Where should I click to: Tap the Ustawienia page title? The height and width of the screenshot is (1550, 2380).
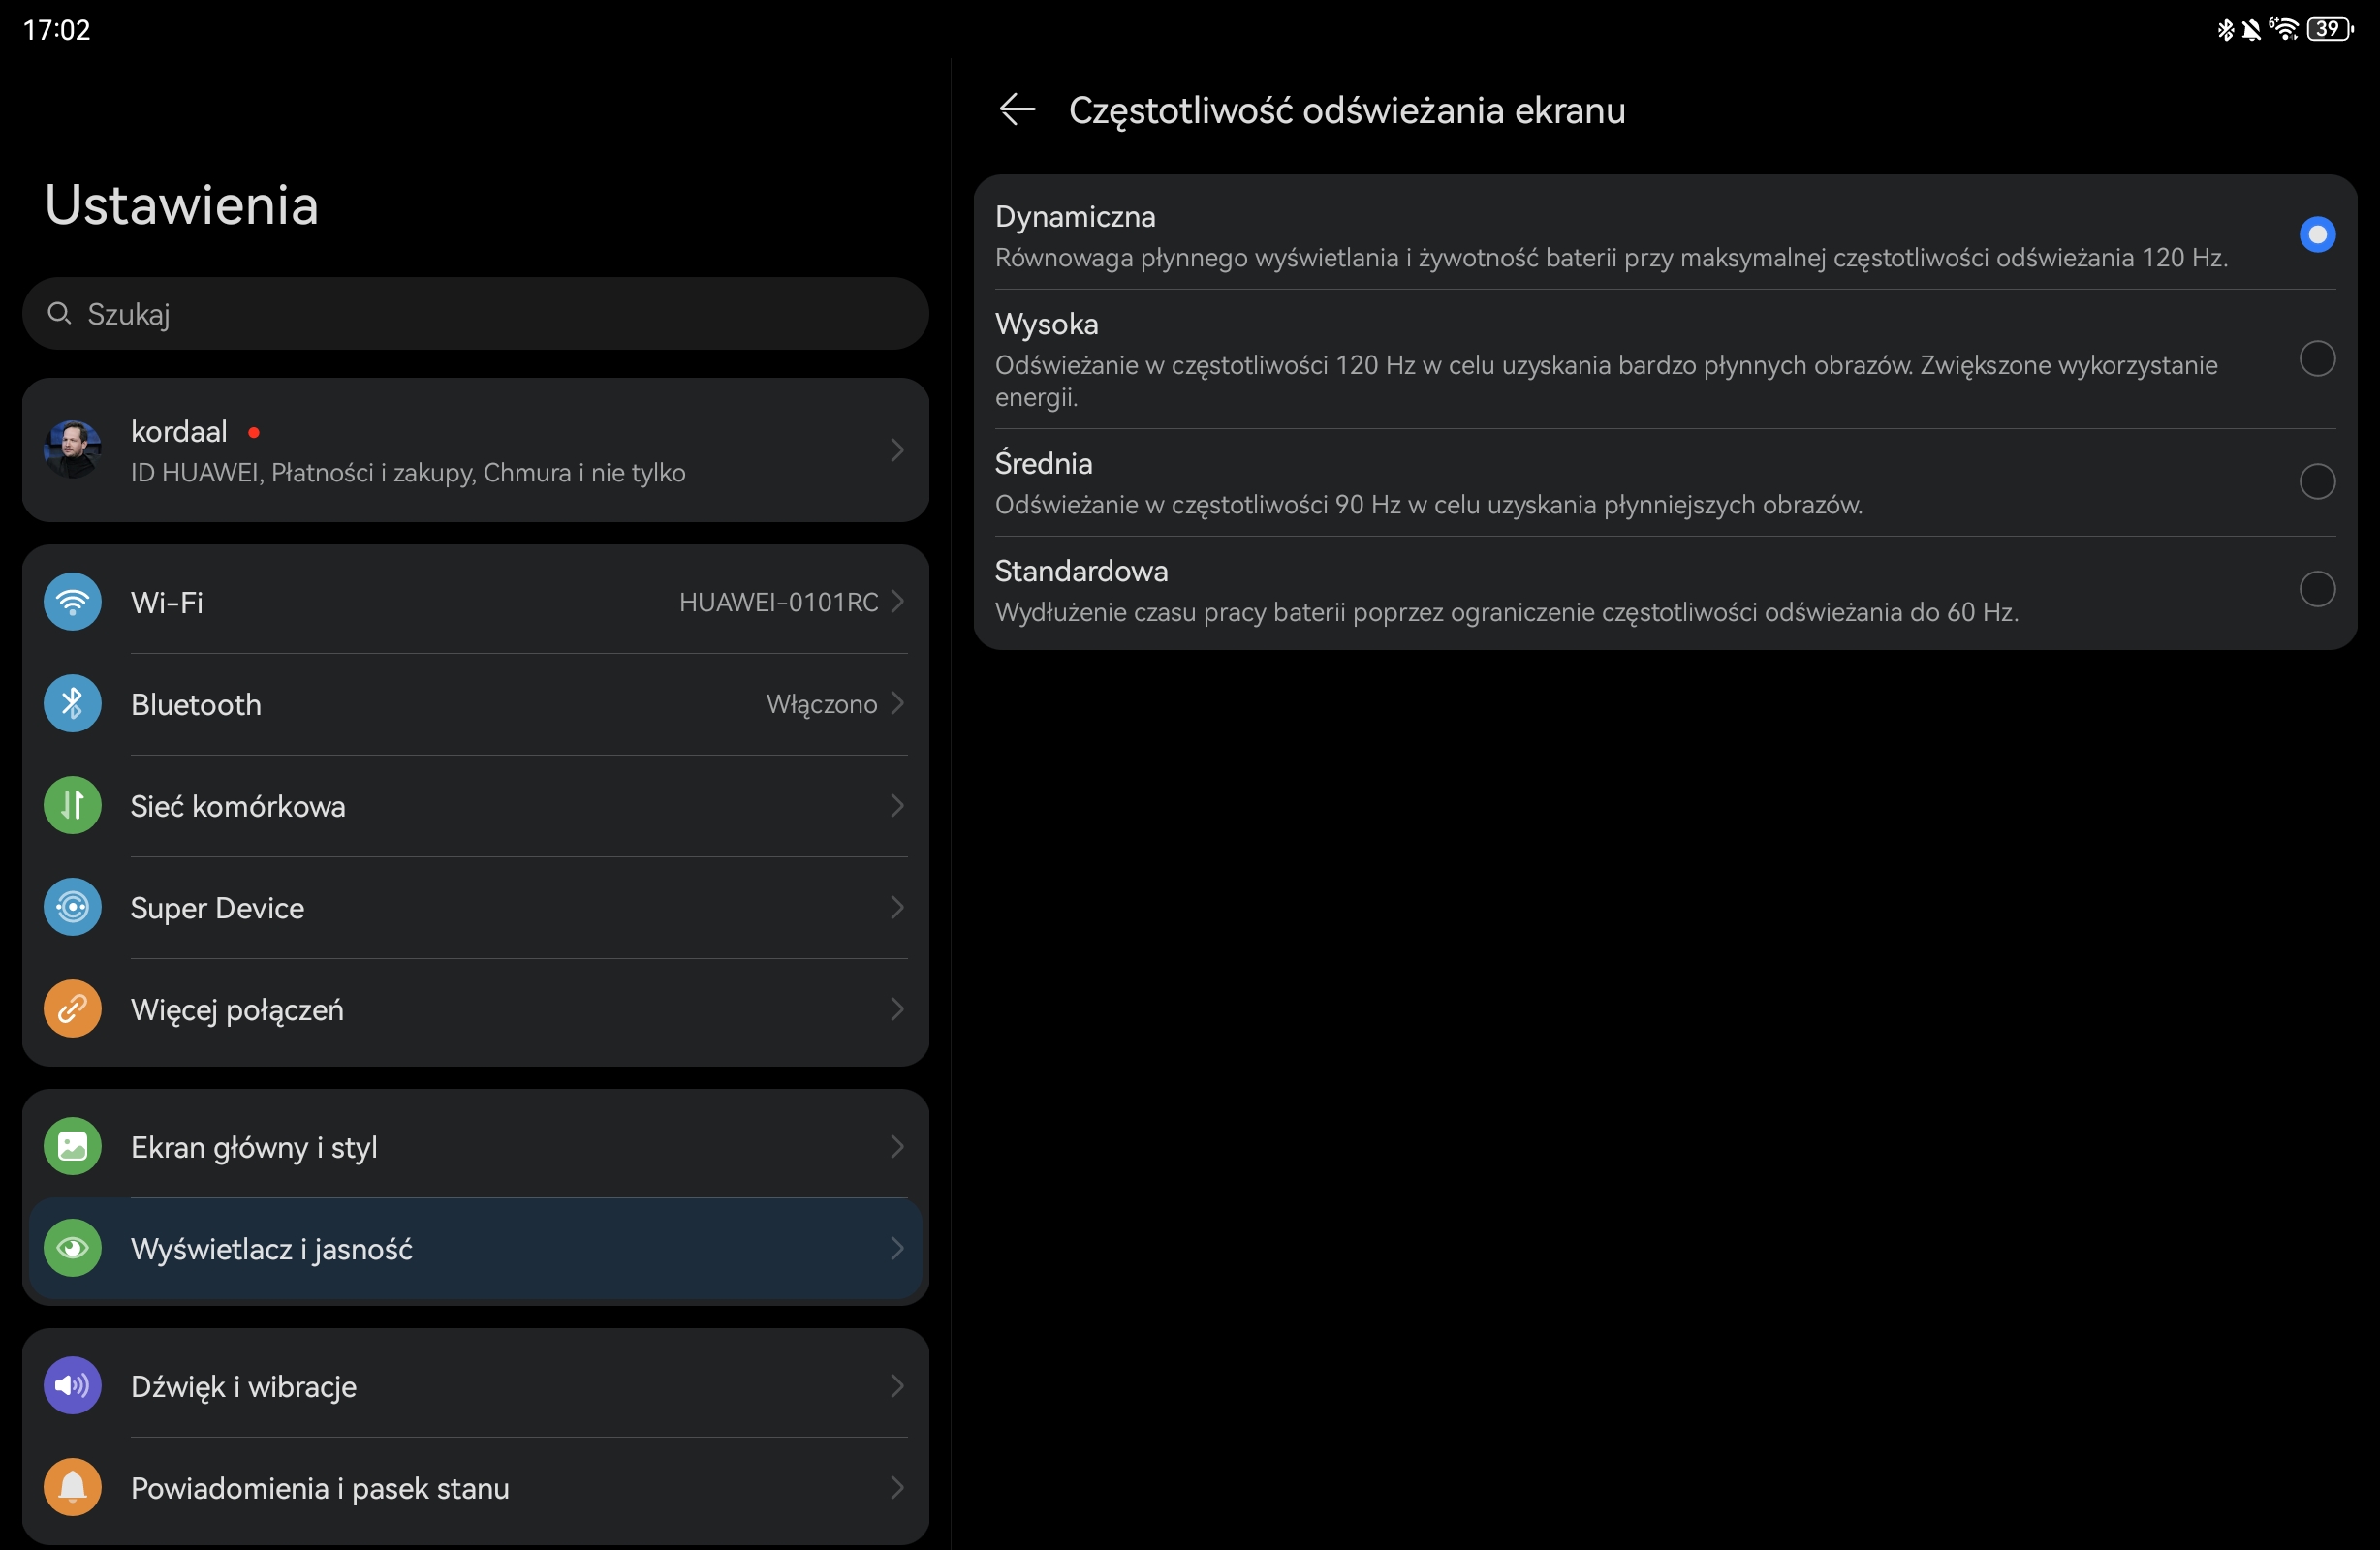click(x=181, y=205)
